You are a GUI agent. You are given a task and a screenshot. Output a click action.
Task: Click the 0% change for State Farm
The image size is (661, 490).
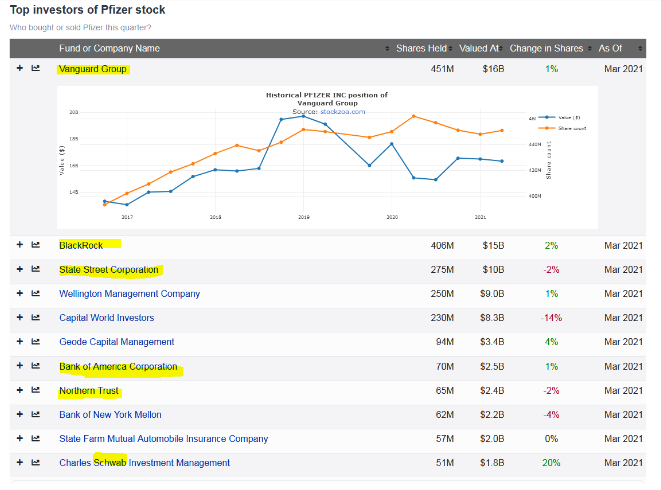(551, 439)
